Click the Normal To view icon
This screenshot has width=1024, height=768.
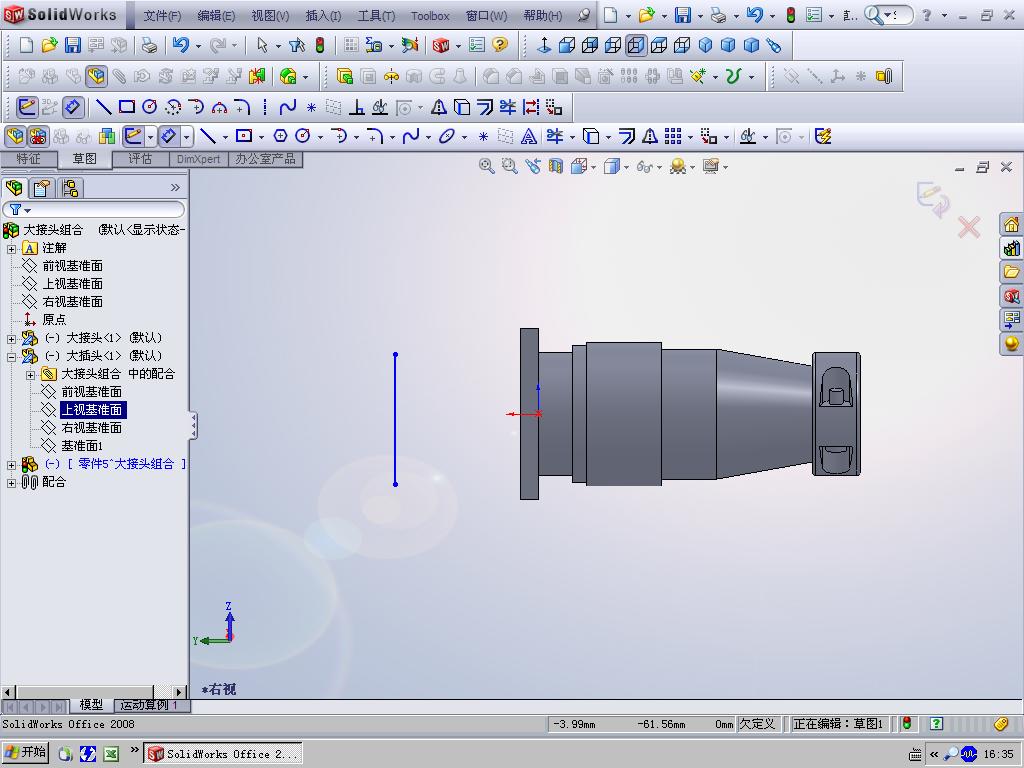pos(544,45)
